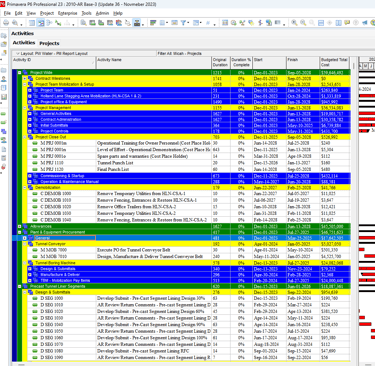The width and height of the screenshot is (375, 366).
Task: Select activity D SEG 1000
Action: [188, 298]
